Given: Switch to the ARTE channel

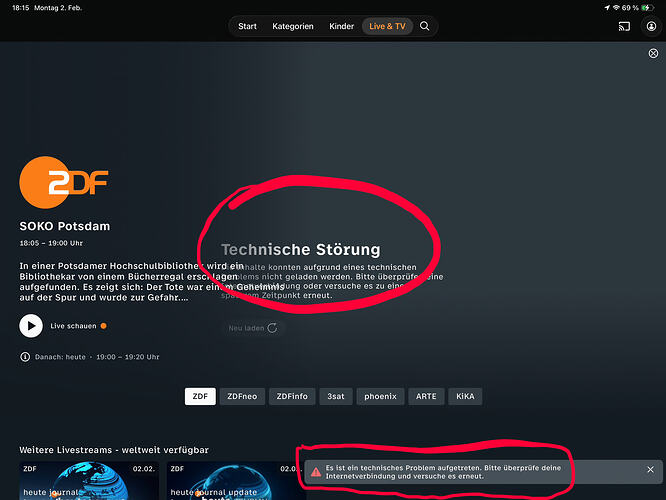Looking at the screenshot, I should click(x=426, y=396).
